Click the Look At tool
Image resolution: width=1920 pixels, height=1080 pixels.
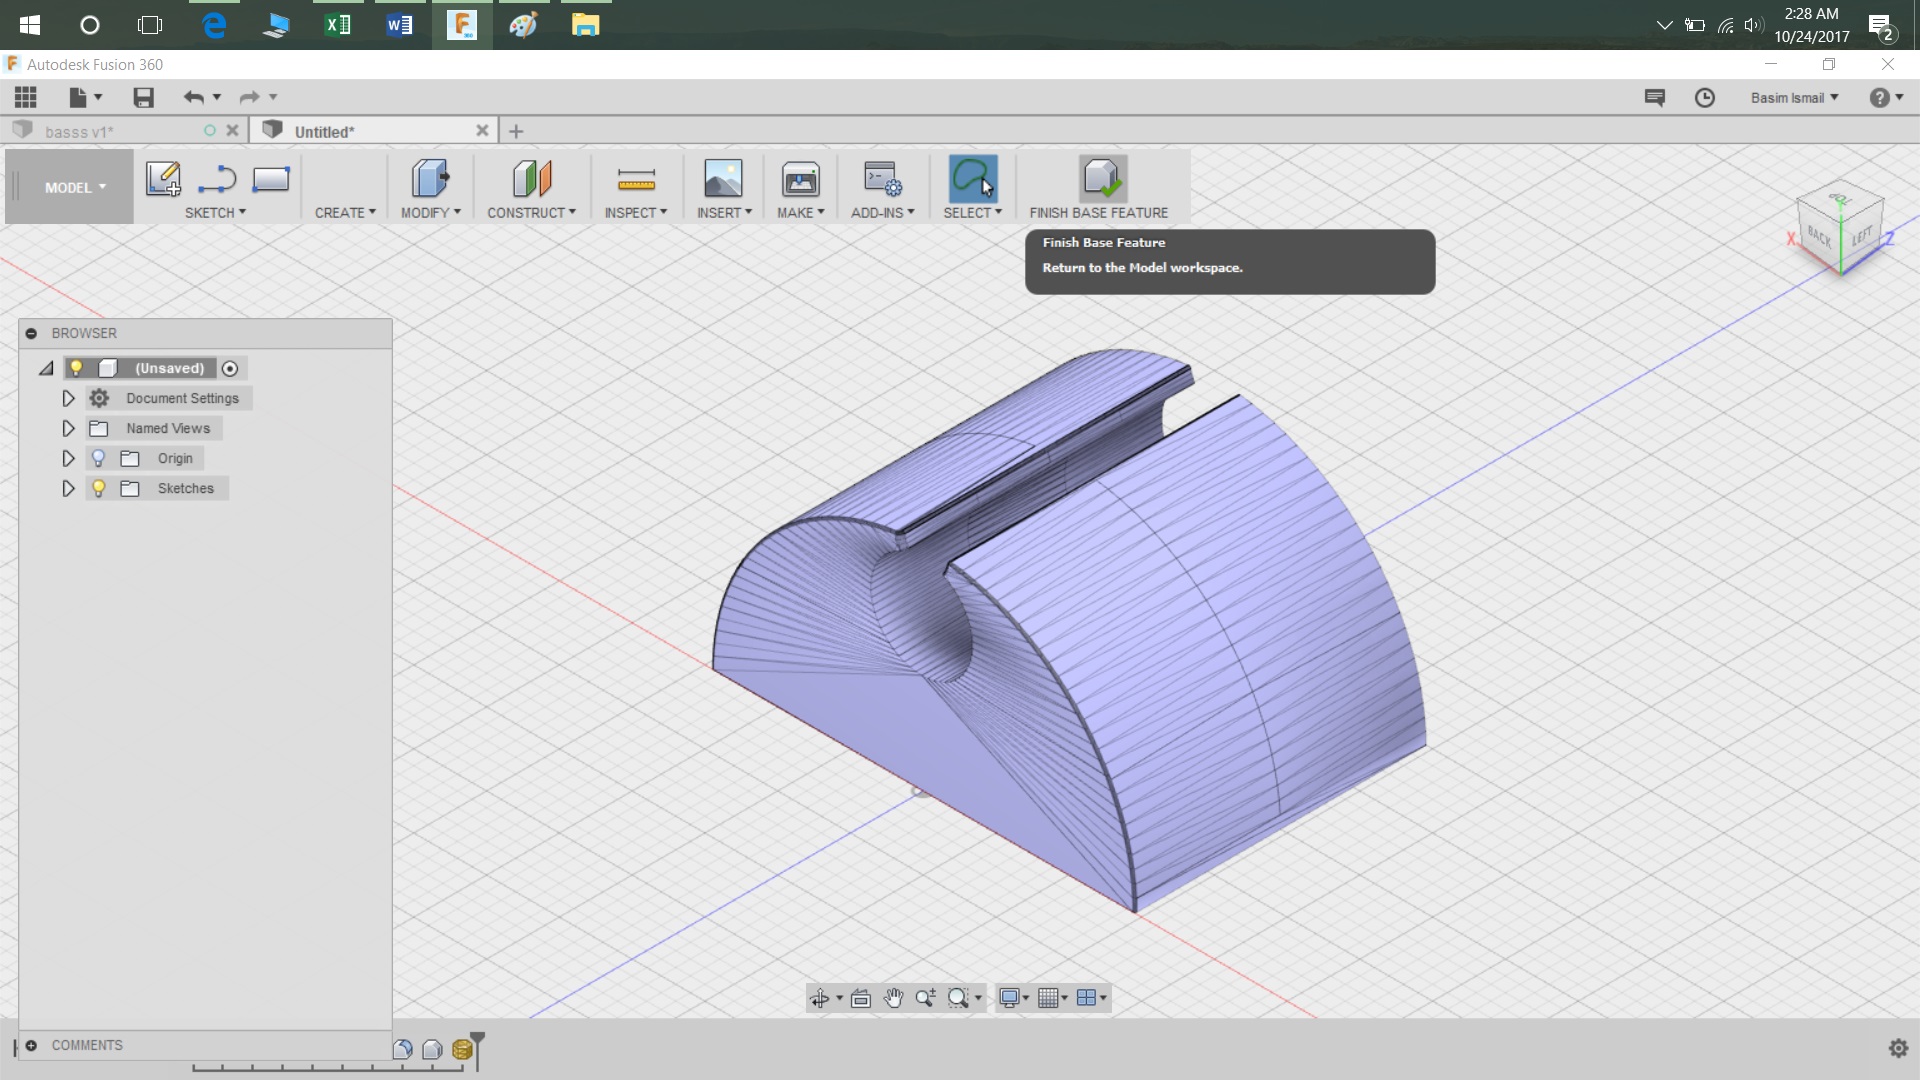pos(861,998)
